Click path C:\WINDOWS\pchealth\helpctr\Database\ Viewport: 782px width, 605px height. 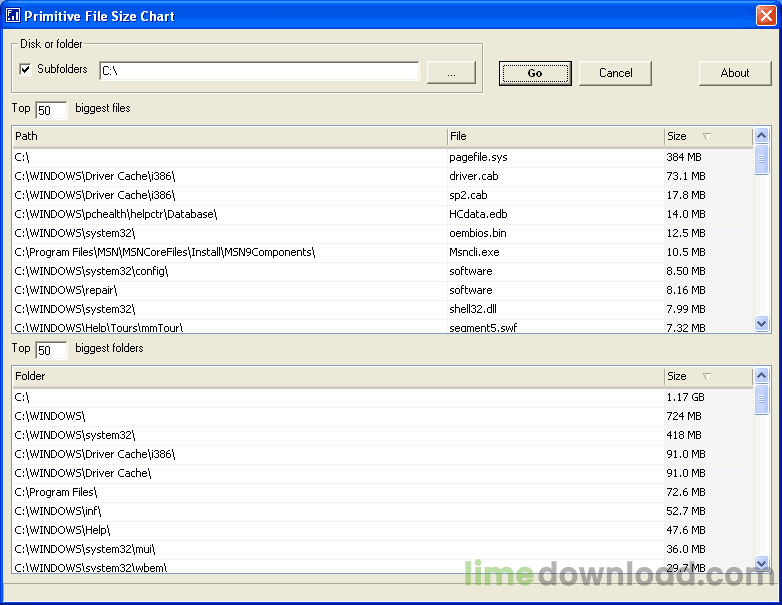point(116,214)
